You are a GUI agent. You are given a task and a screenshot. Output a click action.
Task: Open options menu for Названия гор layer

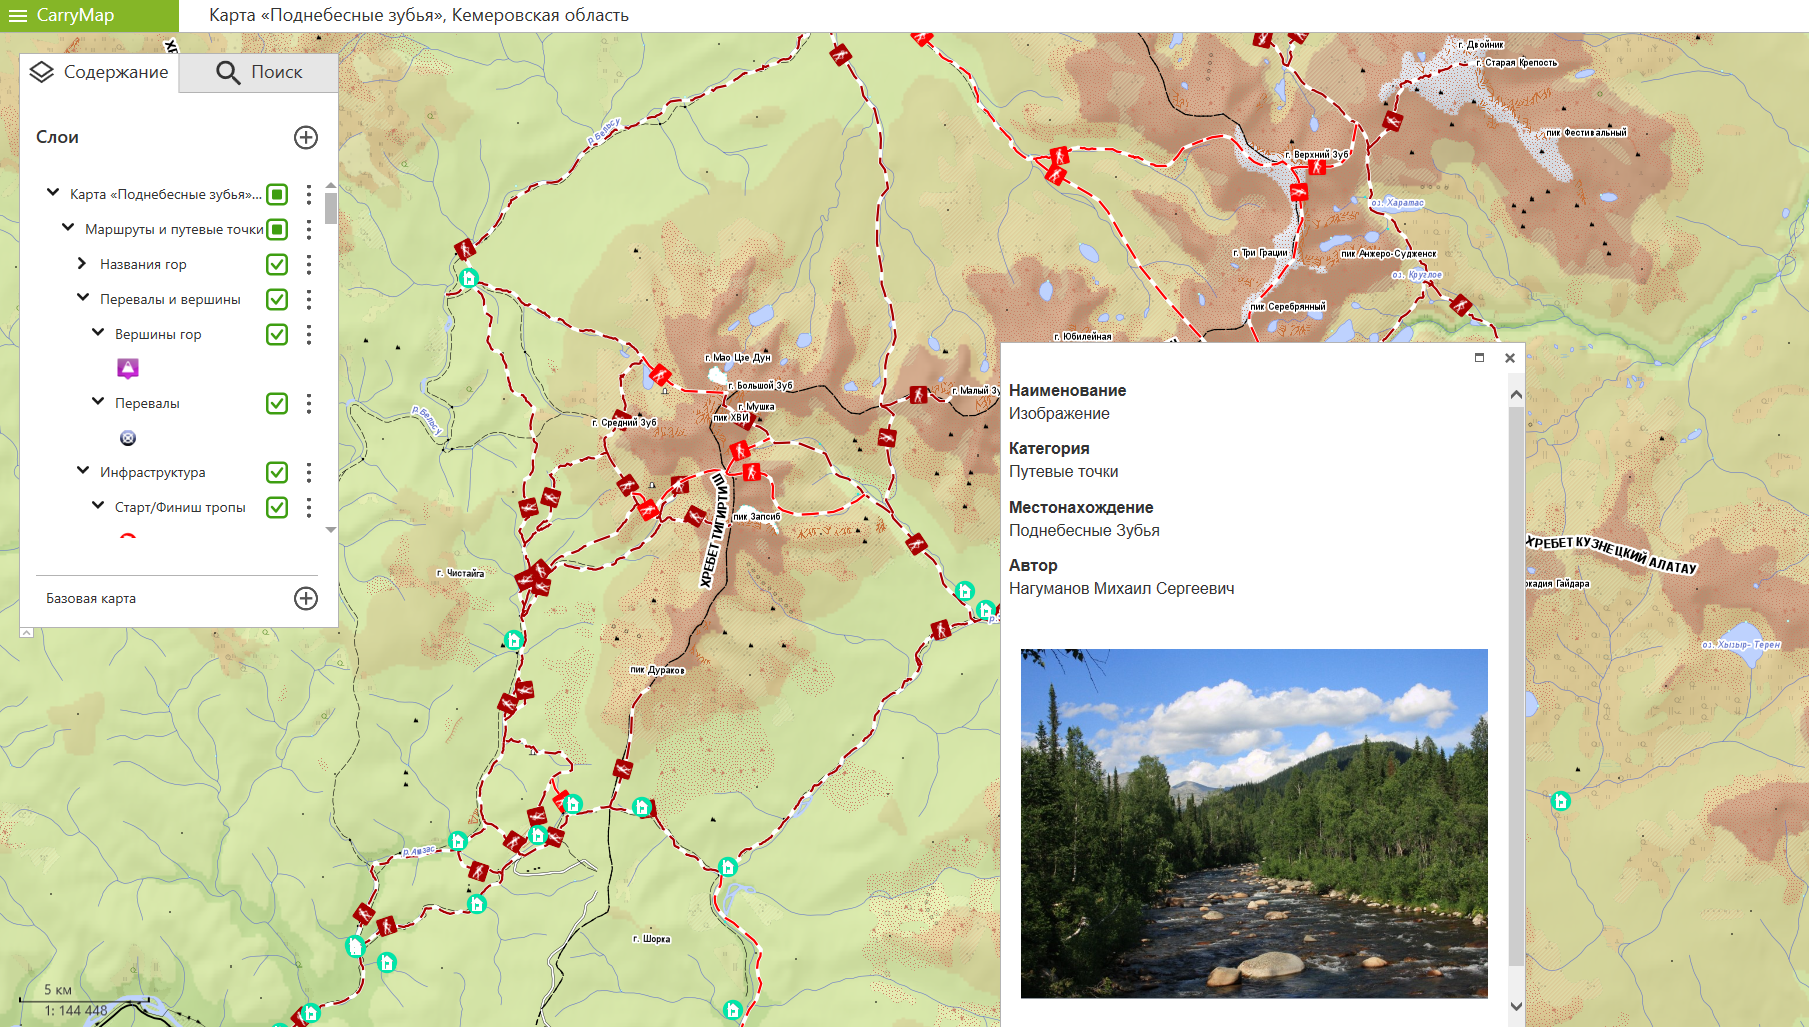[x=309, y=264]
